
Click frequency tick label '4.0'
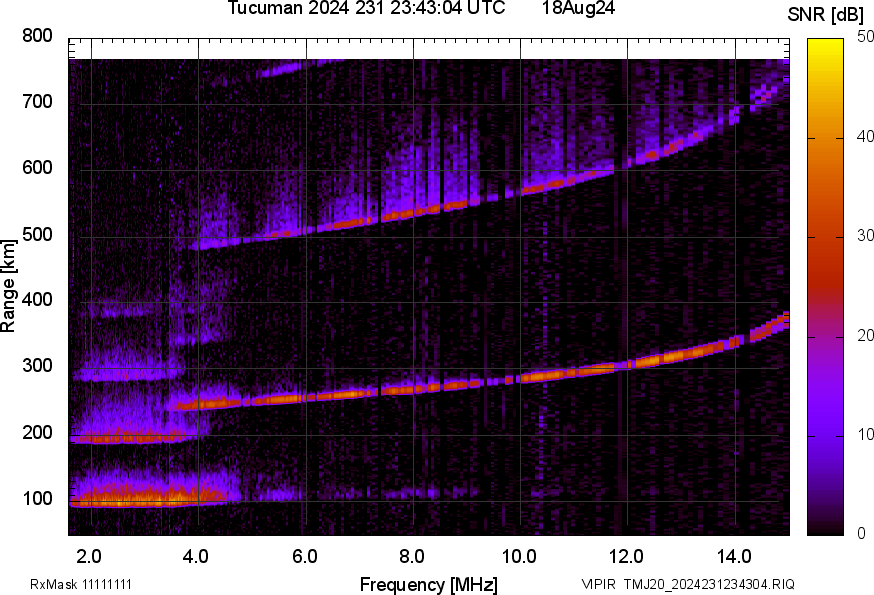coord(197,557)
